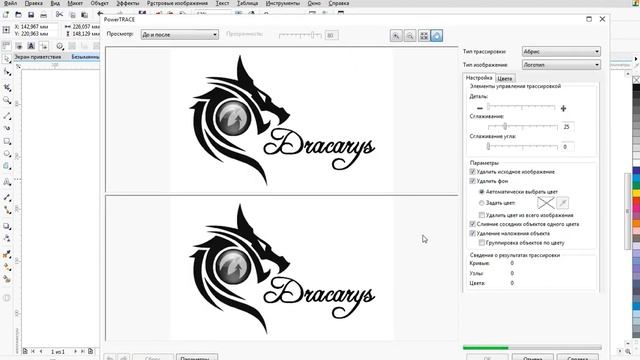Select the Автоматически выбрать цвет radio button
Image resolution: width=640 pixels, height=360 pixels.
click(482, 191)
